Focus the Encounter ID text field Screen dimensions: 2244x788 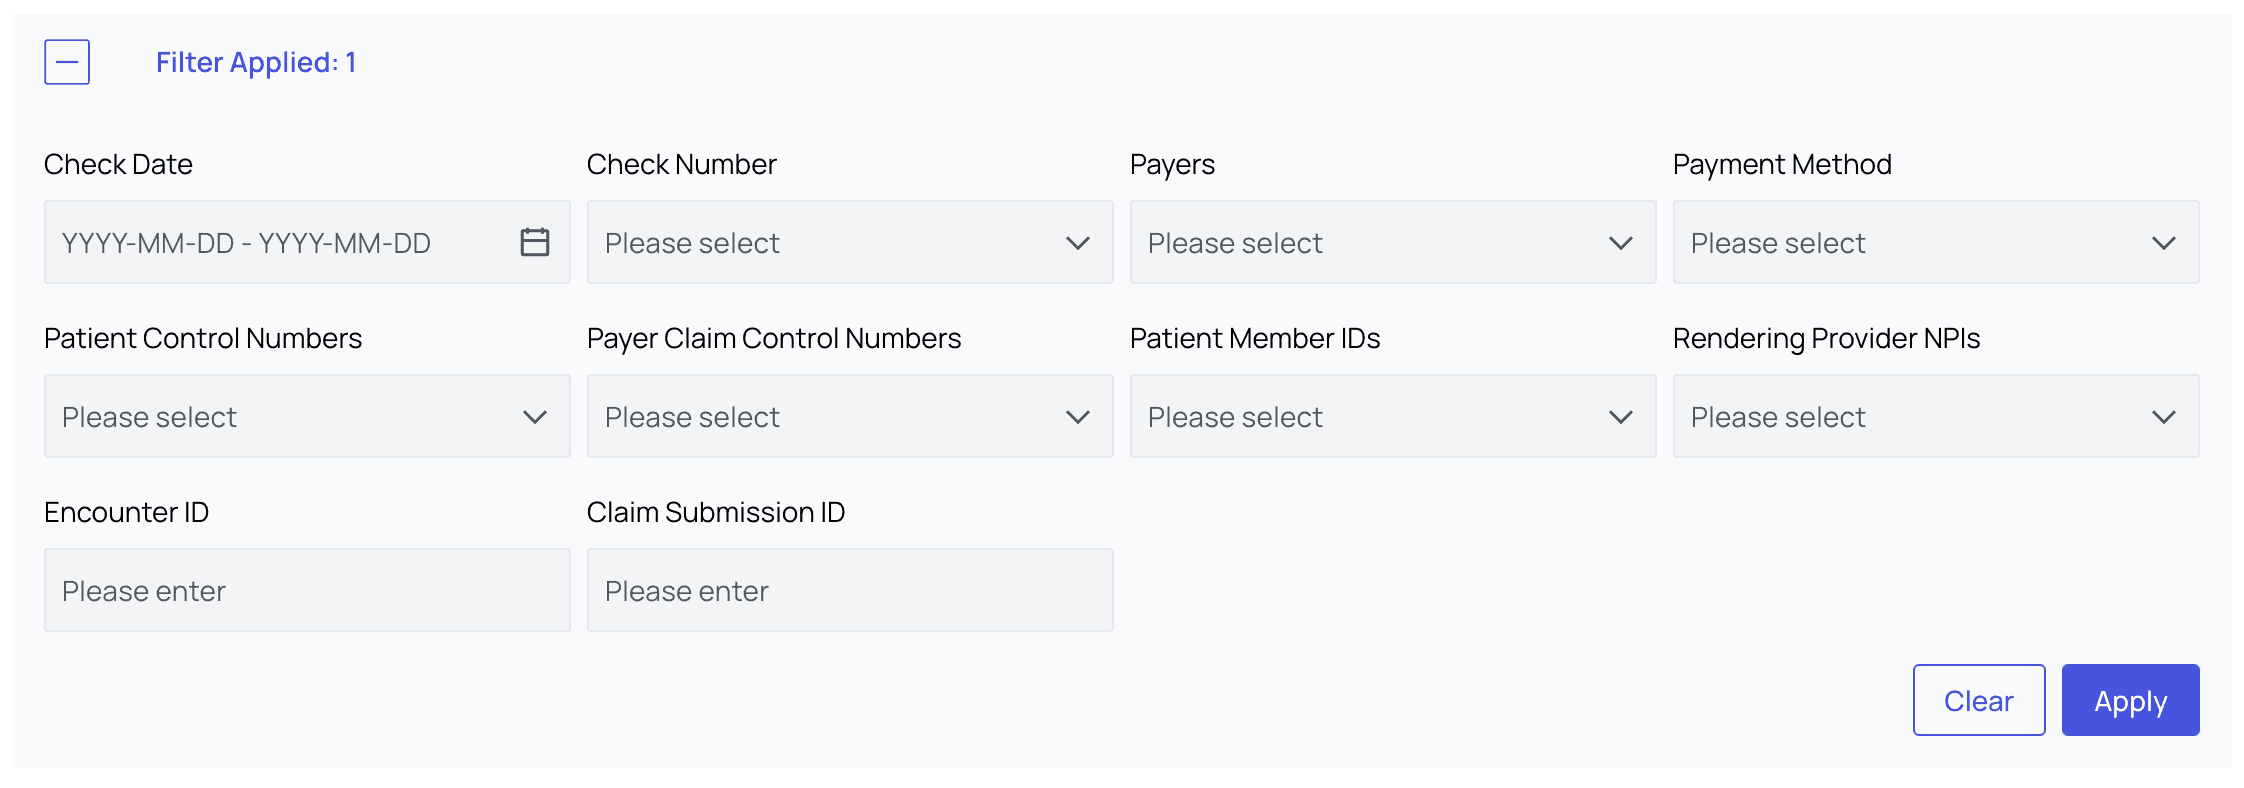307,590
